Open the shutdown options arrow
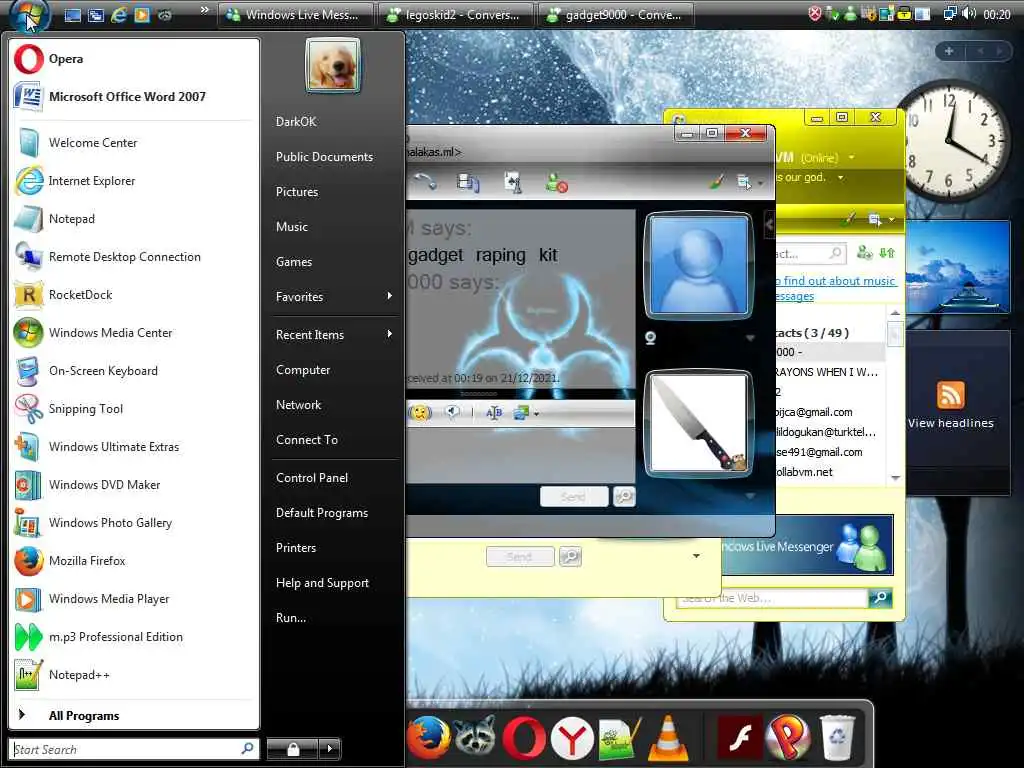Screen dimensions: 1024x768 [330, 748]
